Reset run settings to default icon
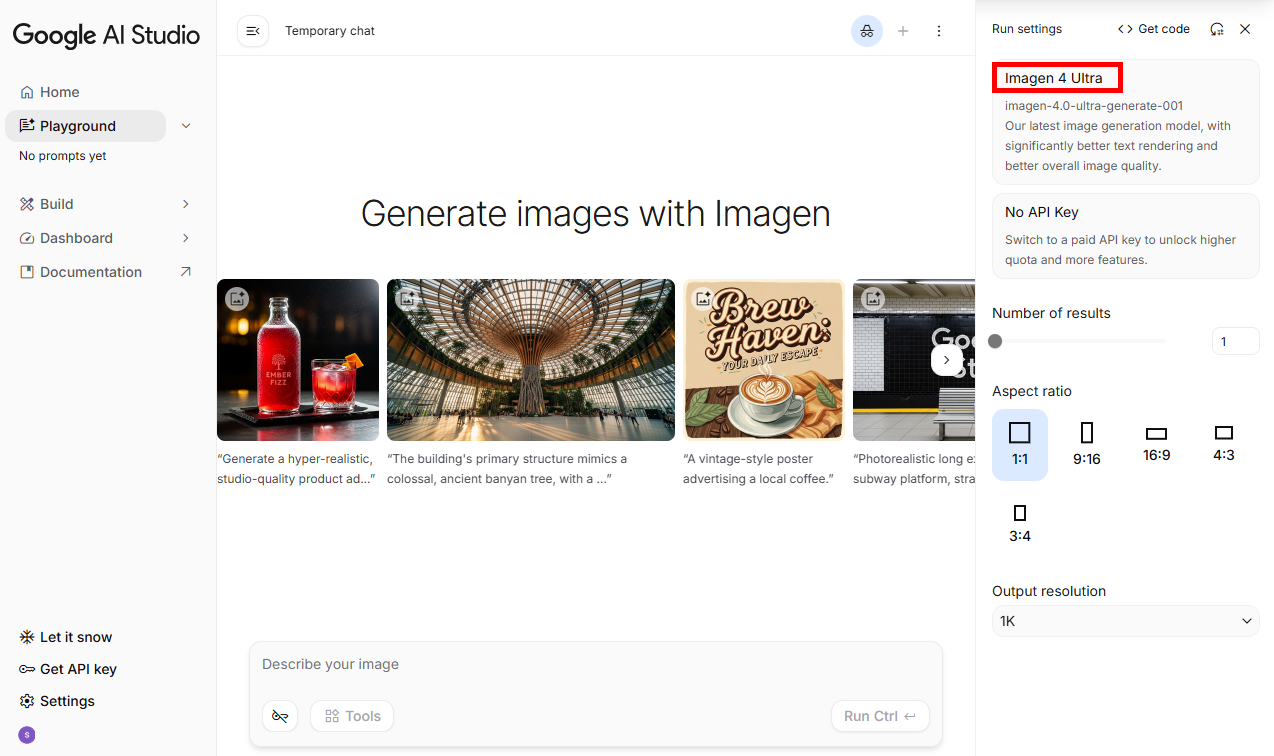The width and height of the screenshot is (1274, 756). [1217, 29]
